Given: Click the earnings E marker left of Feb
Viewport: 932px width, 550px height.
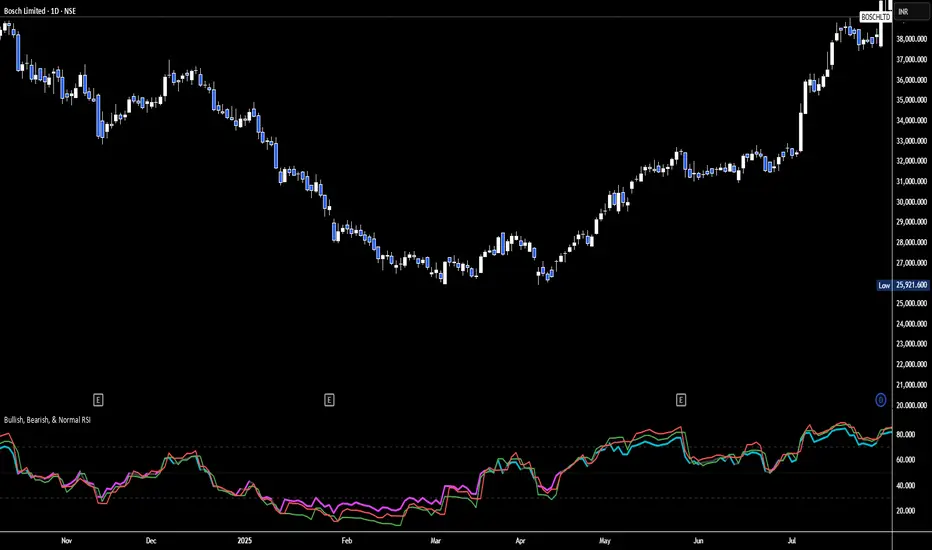Looking at the screenshot, I should [x=329, y=400].
